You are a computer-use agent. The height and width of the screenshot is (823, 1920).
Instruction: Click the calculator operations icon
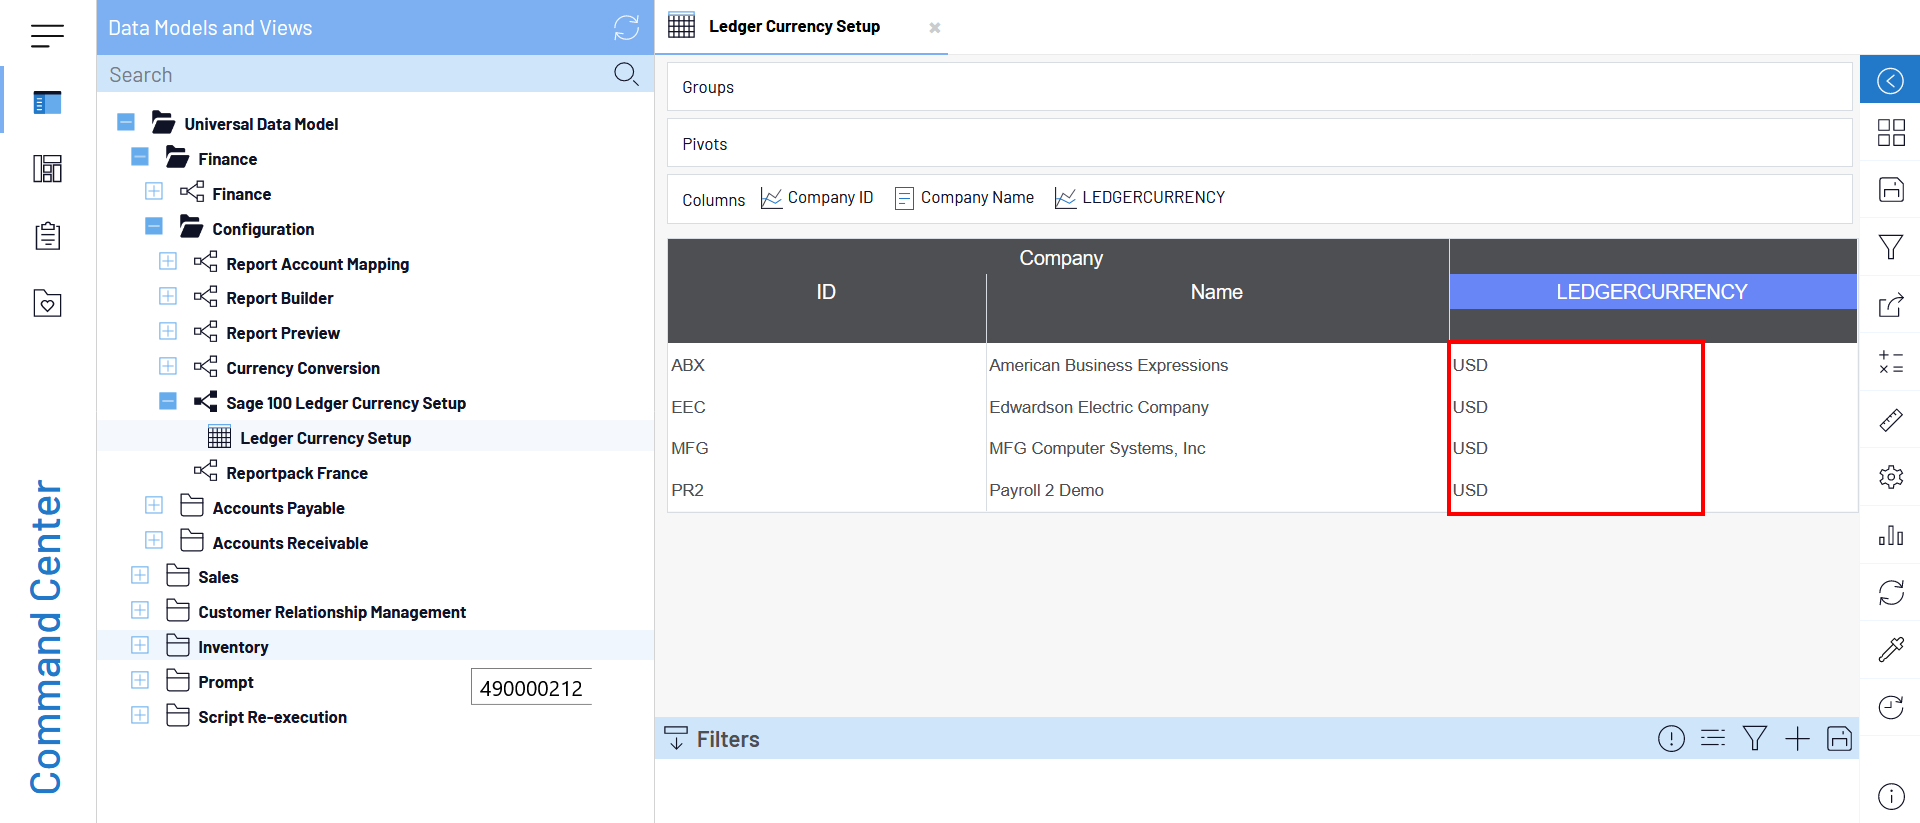(x=1890, y=362)
